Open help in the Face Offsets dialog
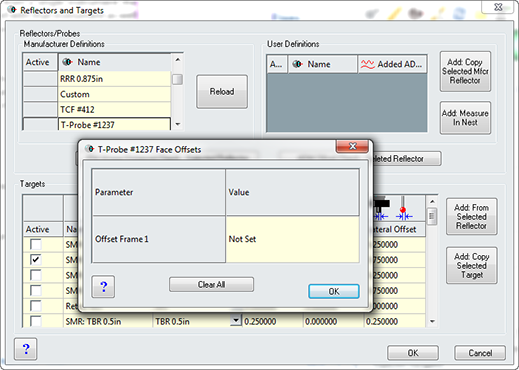The width and height of the screenshot is (519, 370). point(103,286)
